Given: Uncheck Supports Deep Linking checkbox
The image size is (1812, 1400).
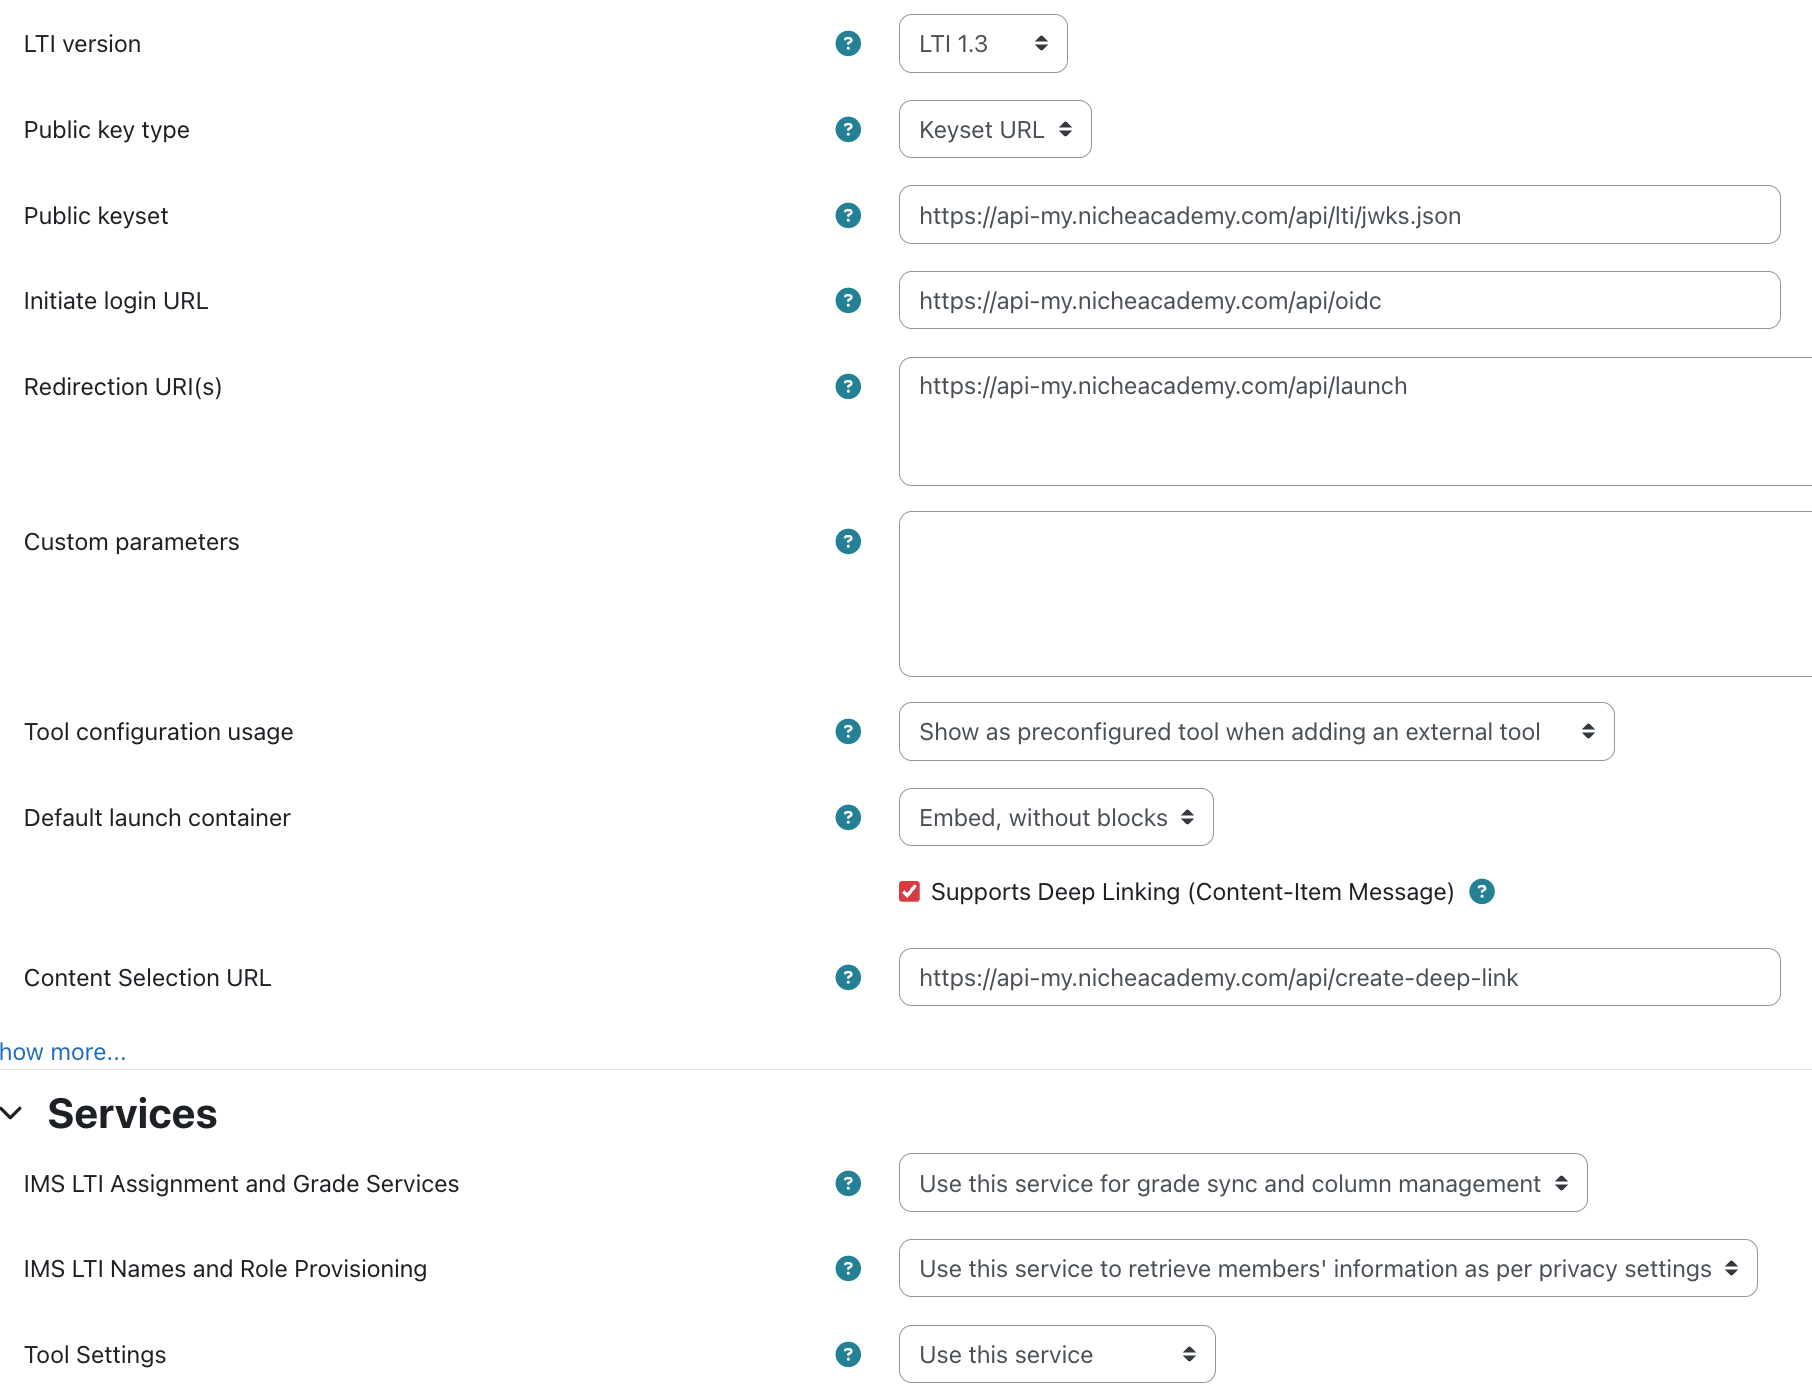Looking at the screenshot, I should click(x=909, y=892).
